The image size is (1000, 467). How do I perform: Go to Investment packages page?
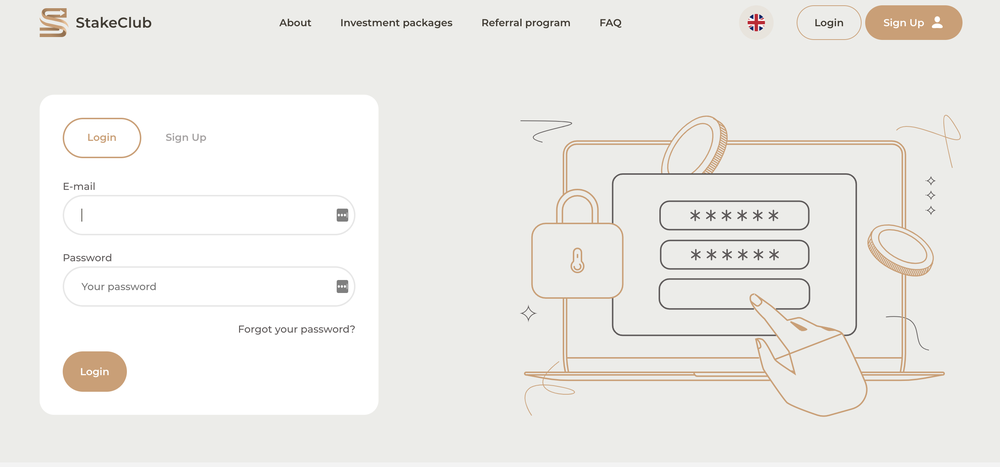tap(396, 23)
